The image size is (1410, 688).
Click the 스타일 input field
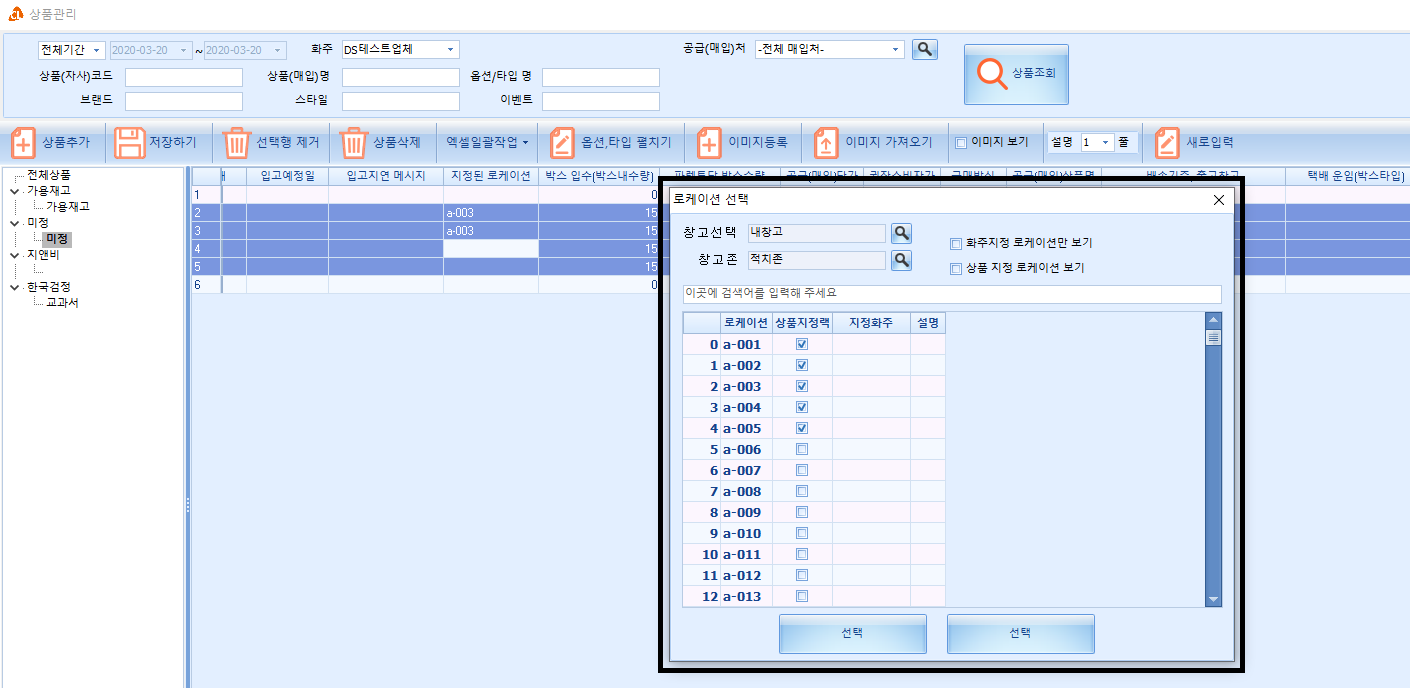[x=400, y=101]
